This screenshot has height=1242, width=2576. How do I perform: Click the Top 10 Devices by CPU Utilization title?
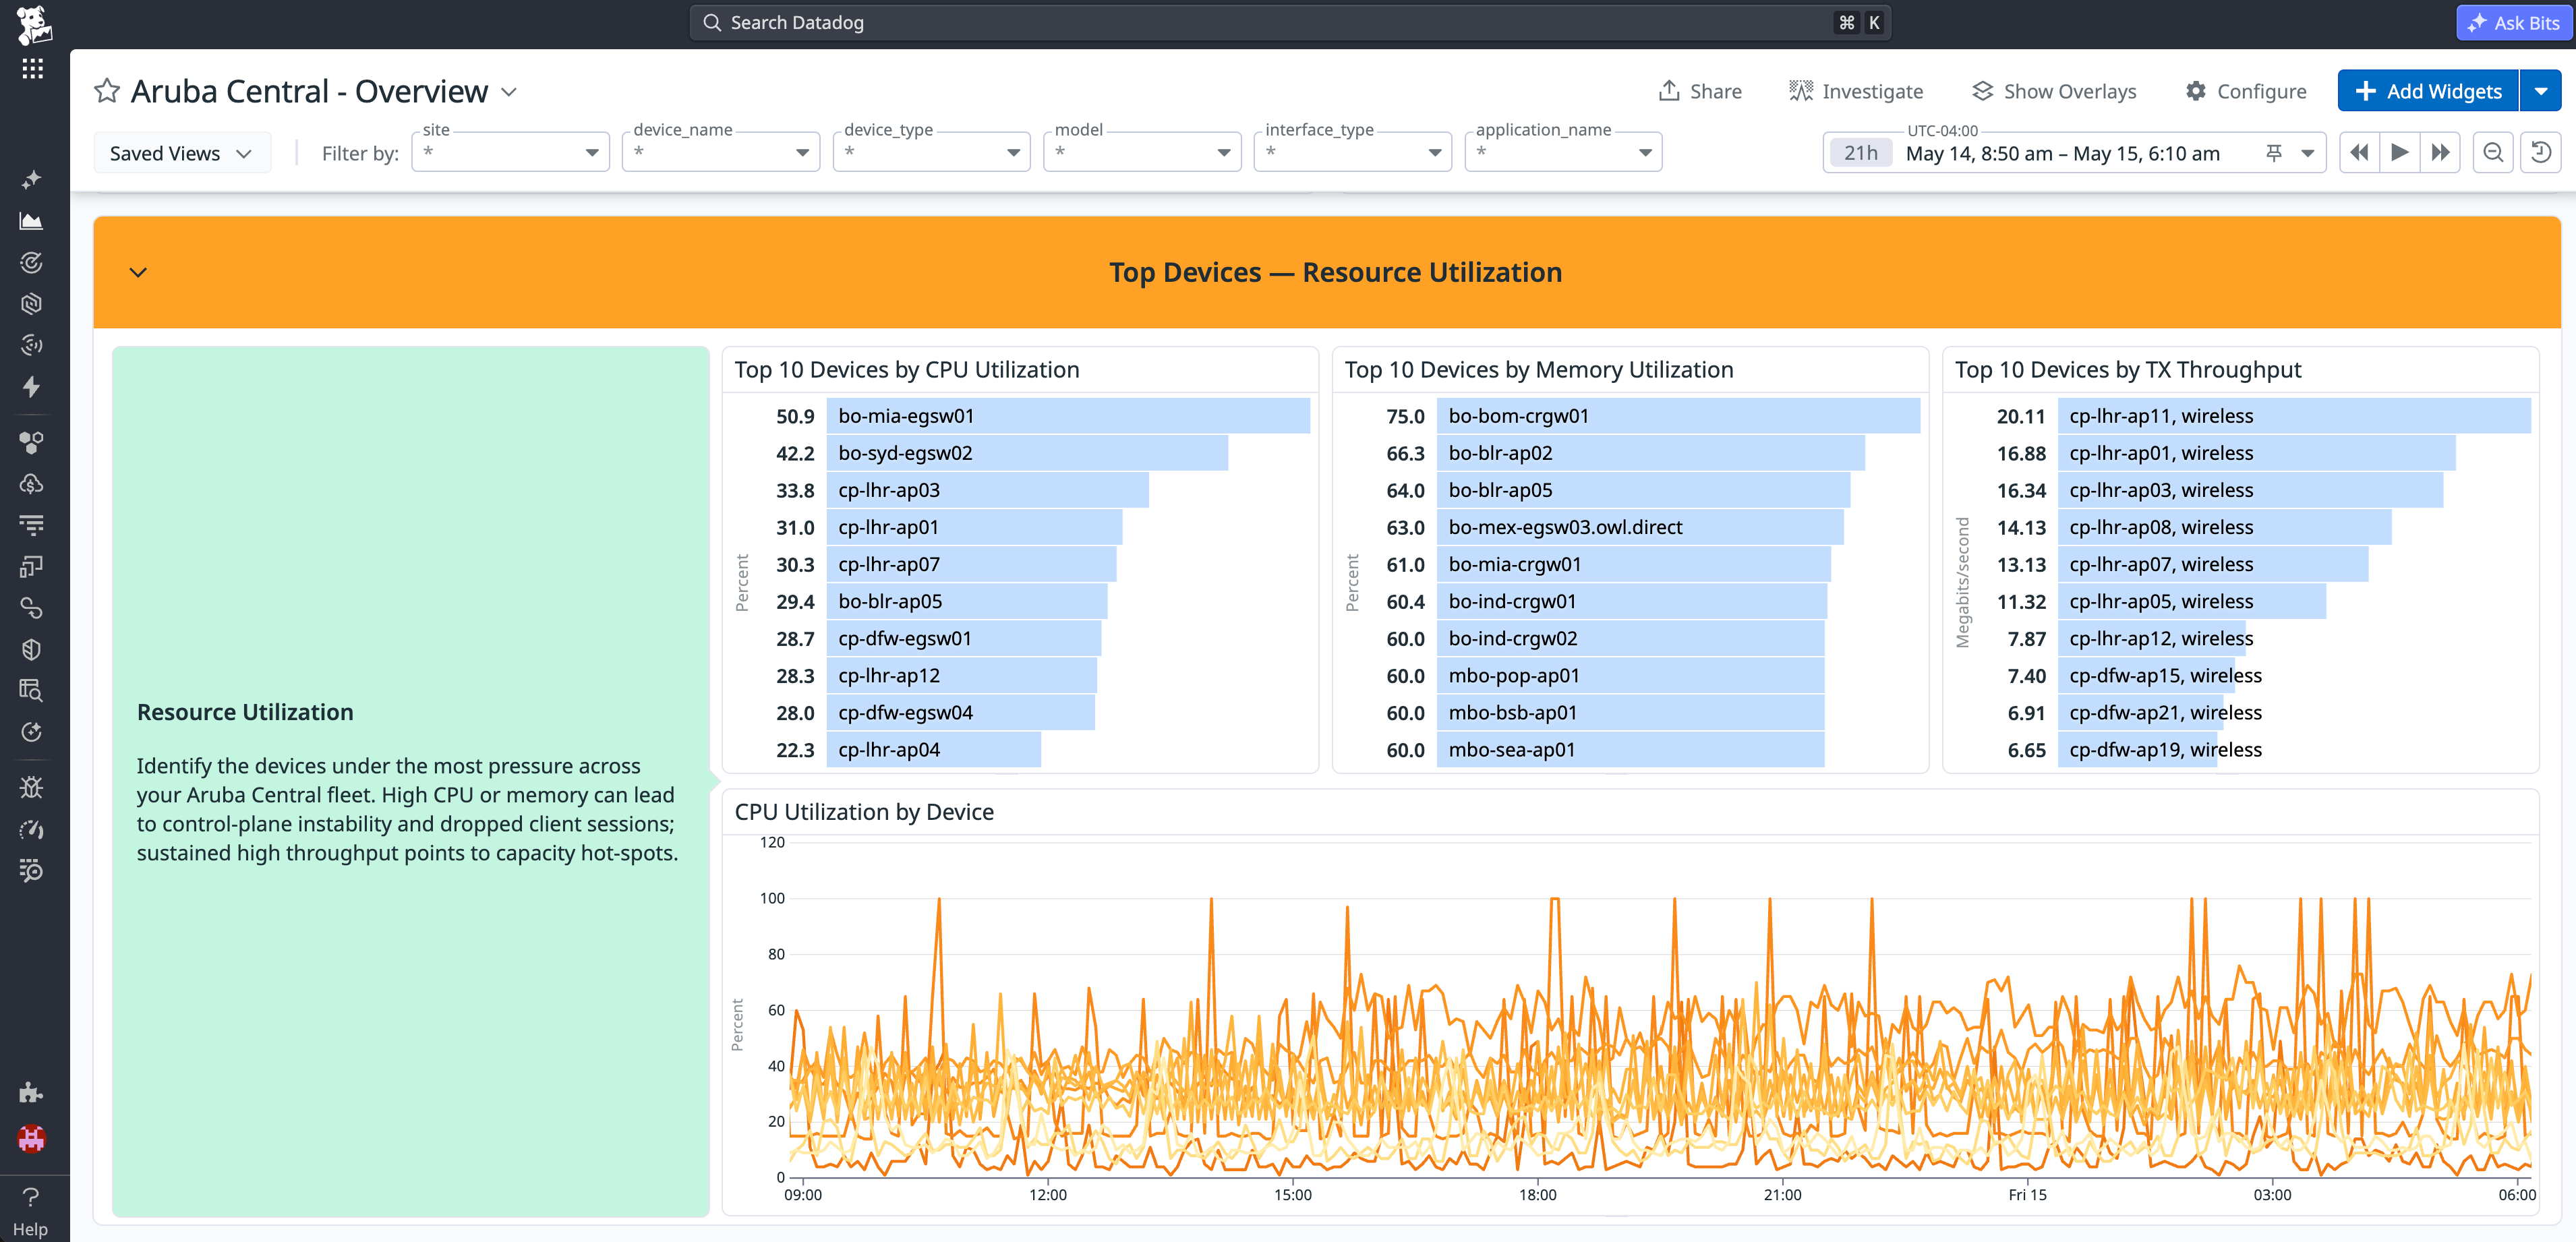pyautogui.click(x=907, y=370)
